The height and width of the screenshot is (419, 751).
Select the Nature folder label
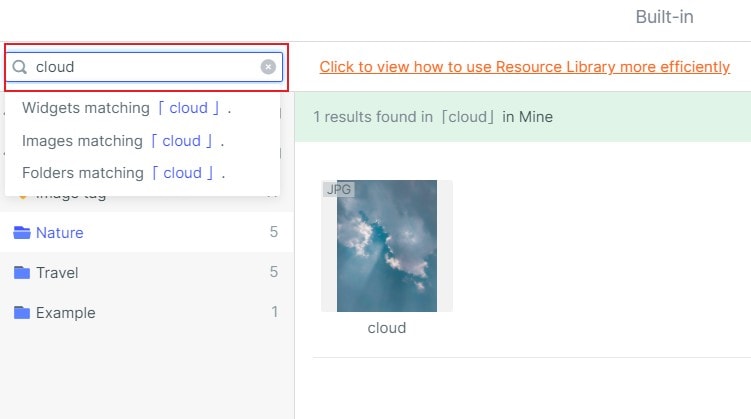60,233
